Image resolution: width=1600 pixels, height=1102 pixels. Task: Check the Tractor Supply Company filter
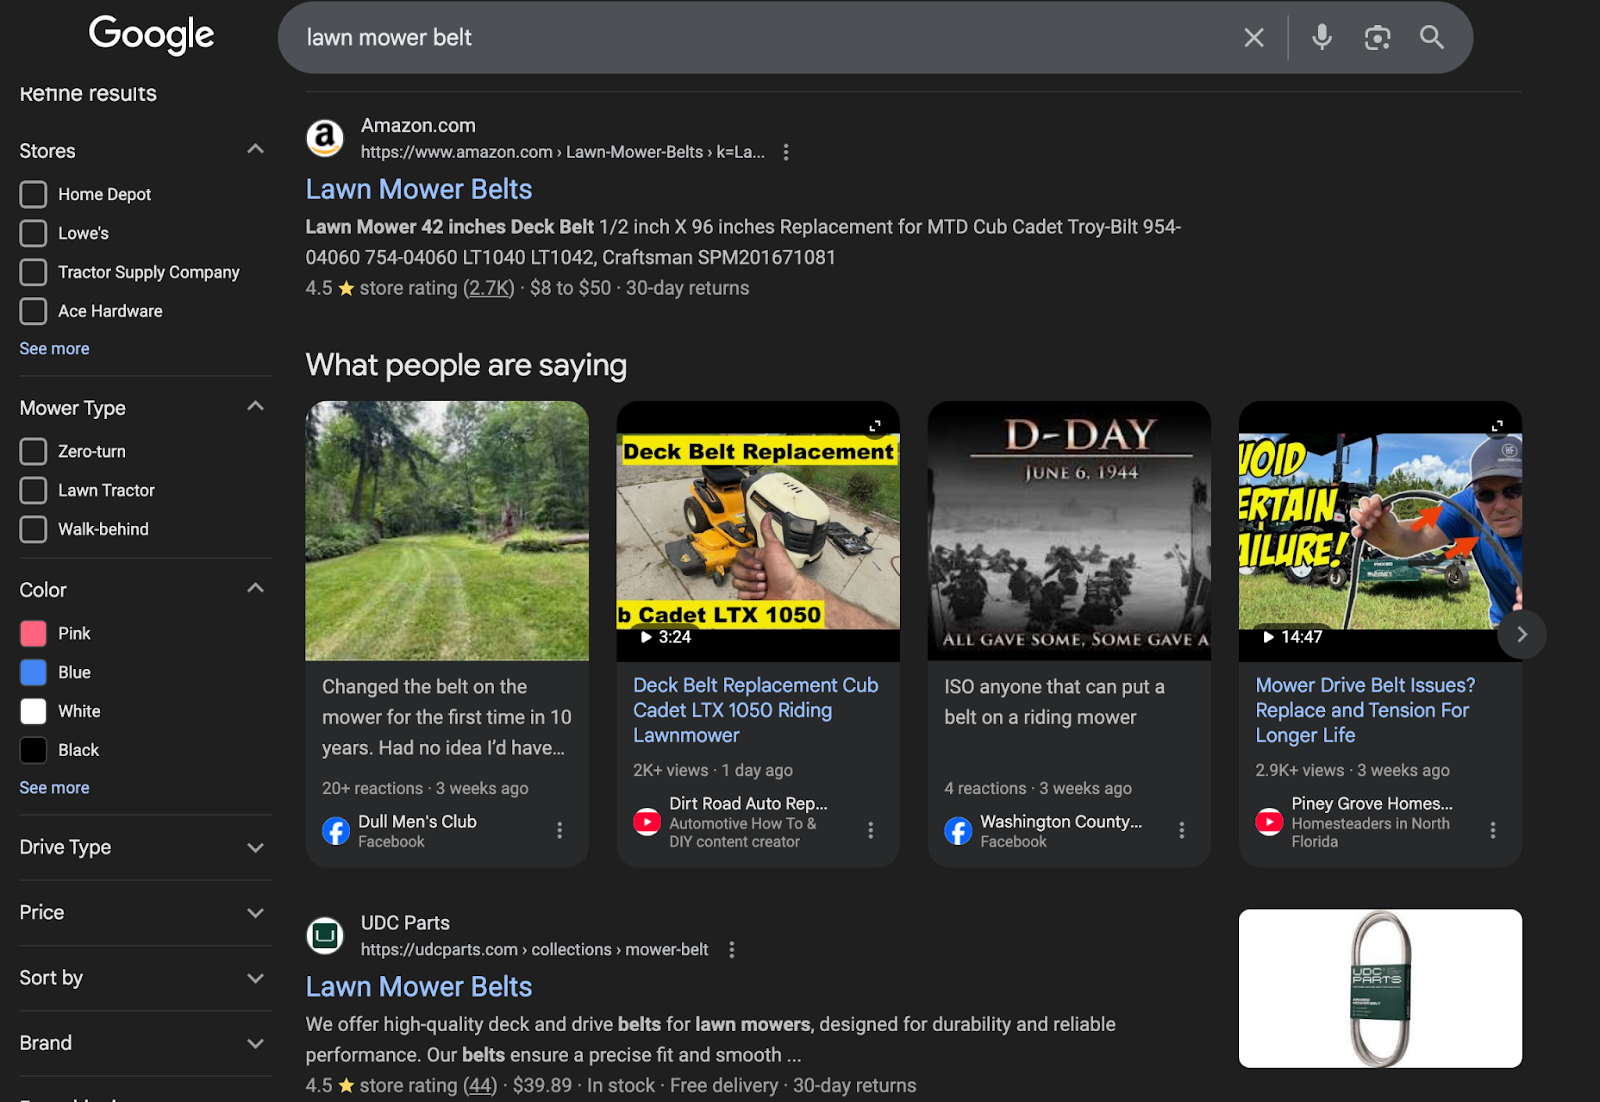click(33, 272)
